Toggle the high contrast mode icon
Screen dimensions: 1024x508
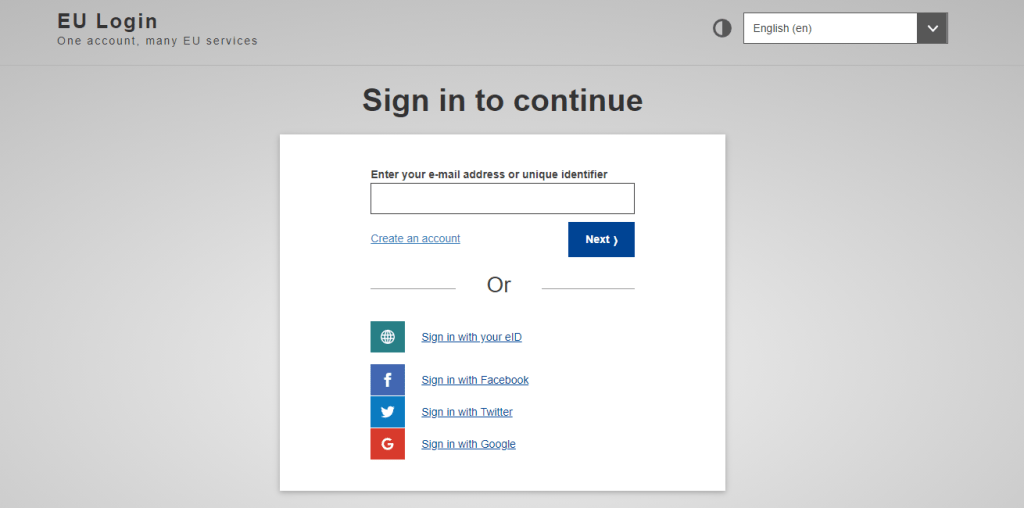click(x=722, y=29)
